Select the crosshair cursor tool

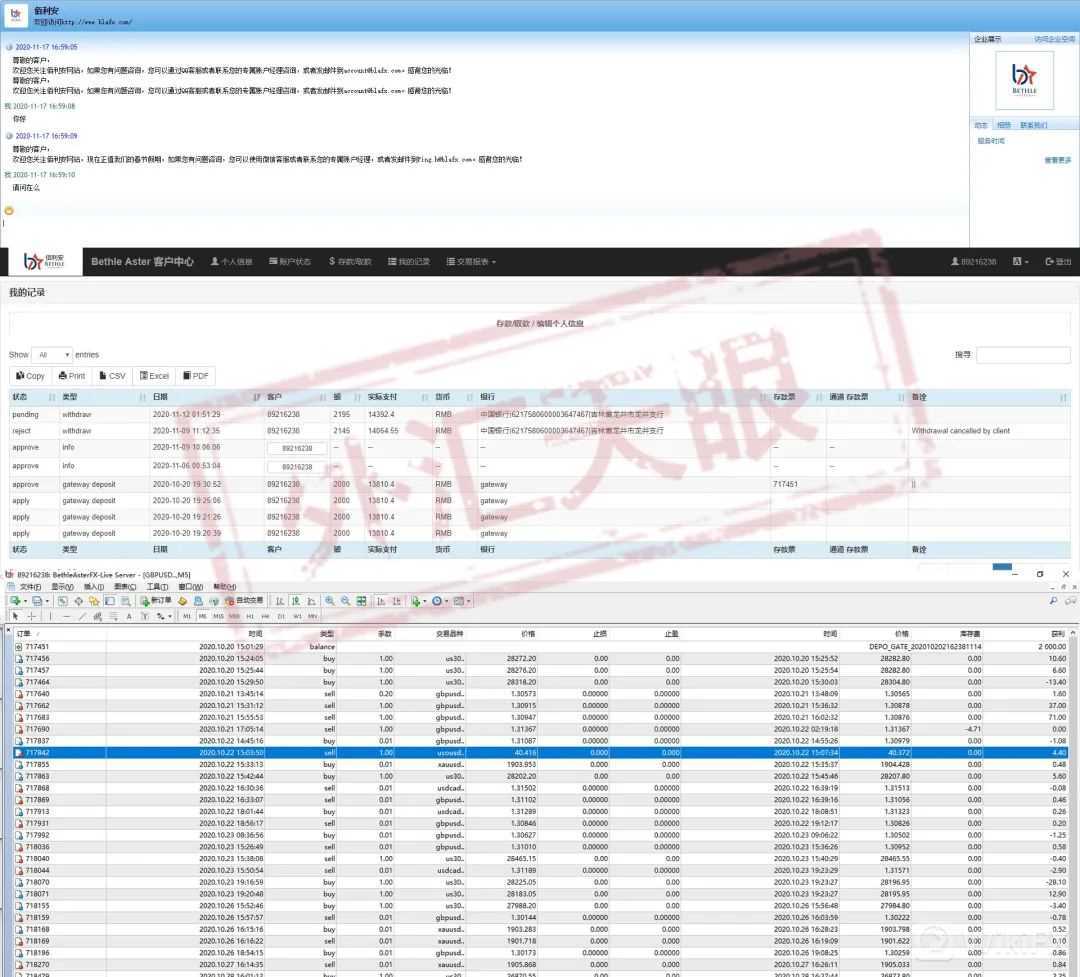tap(31, 616)
